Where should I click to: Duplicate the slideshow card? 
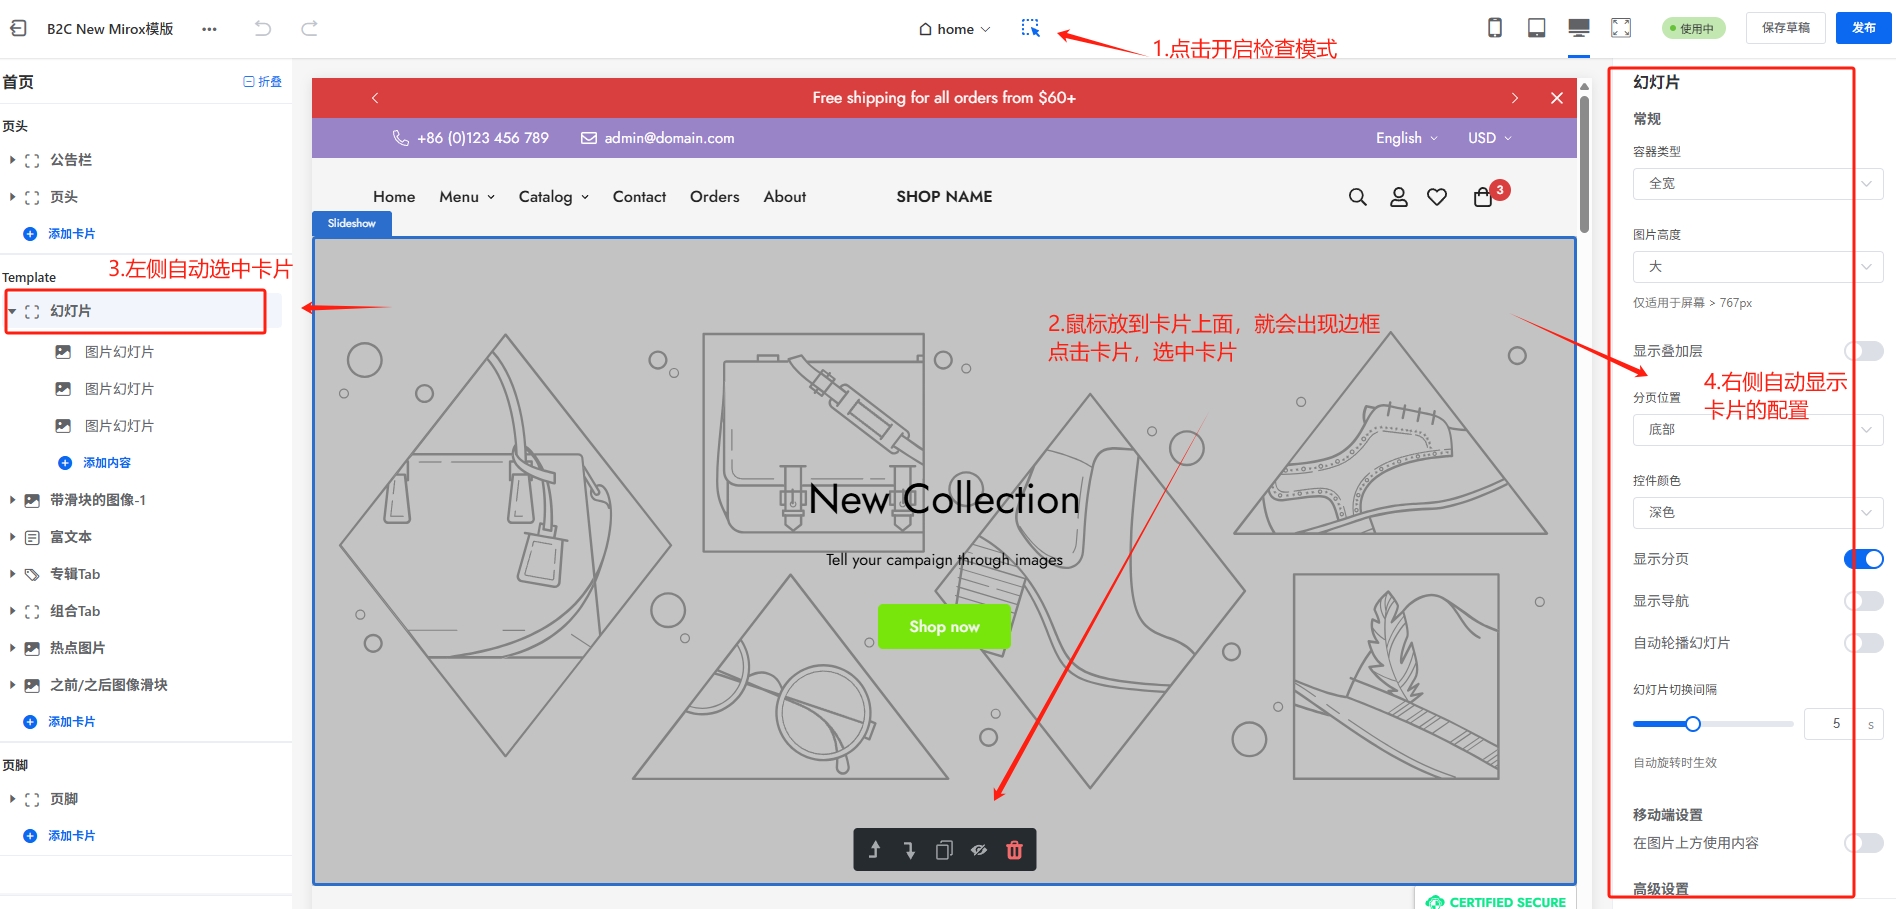point(944,850)
